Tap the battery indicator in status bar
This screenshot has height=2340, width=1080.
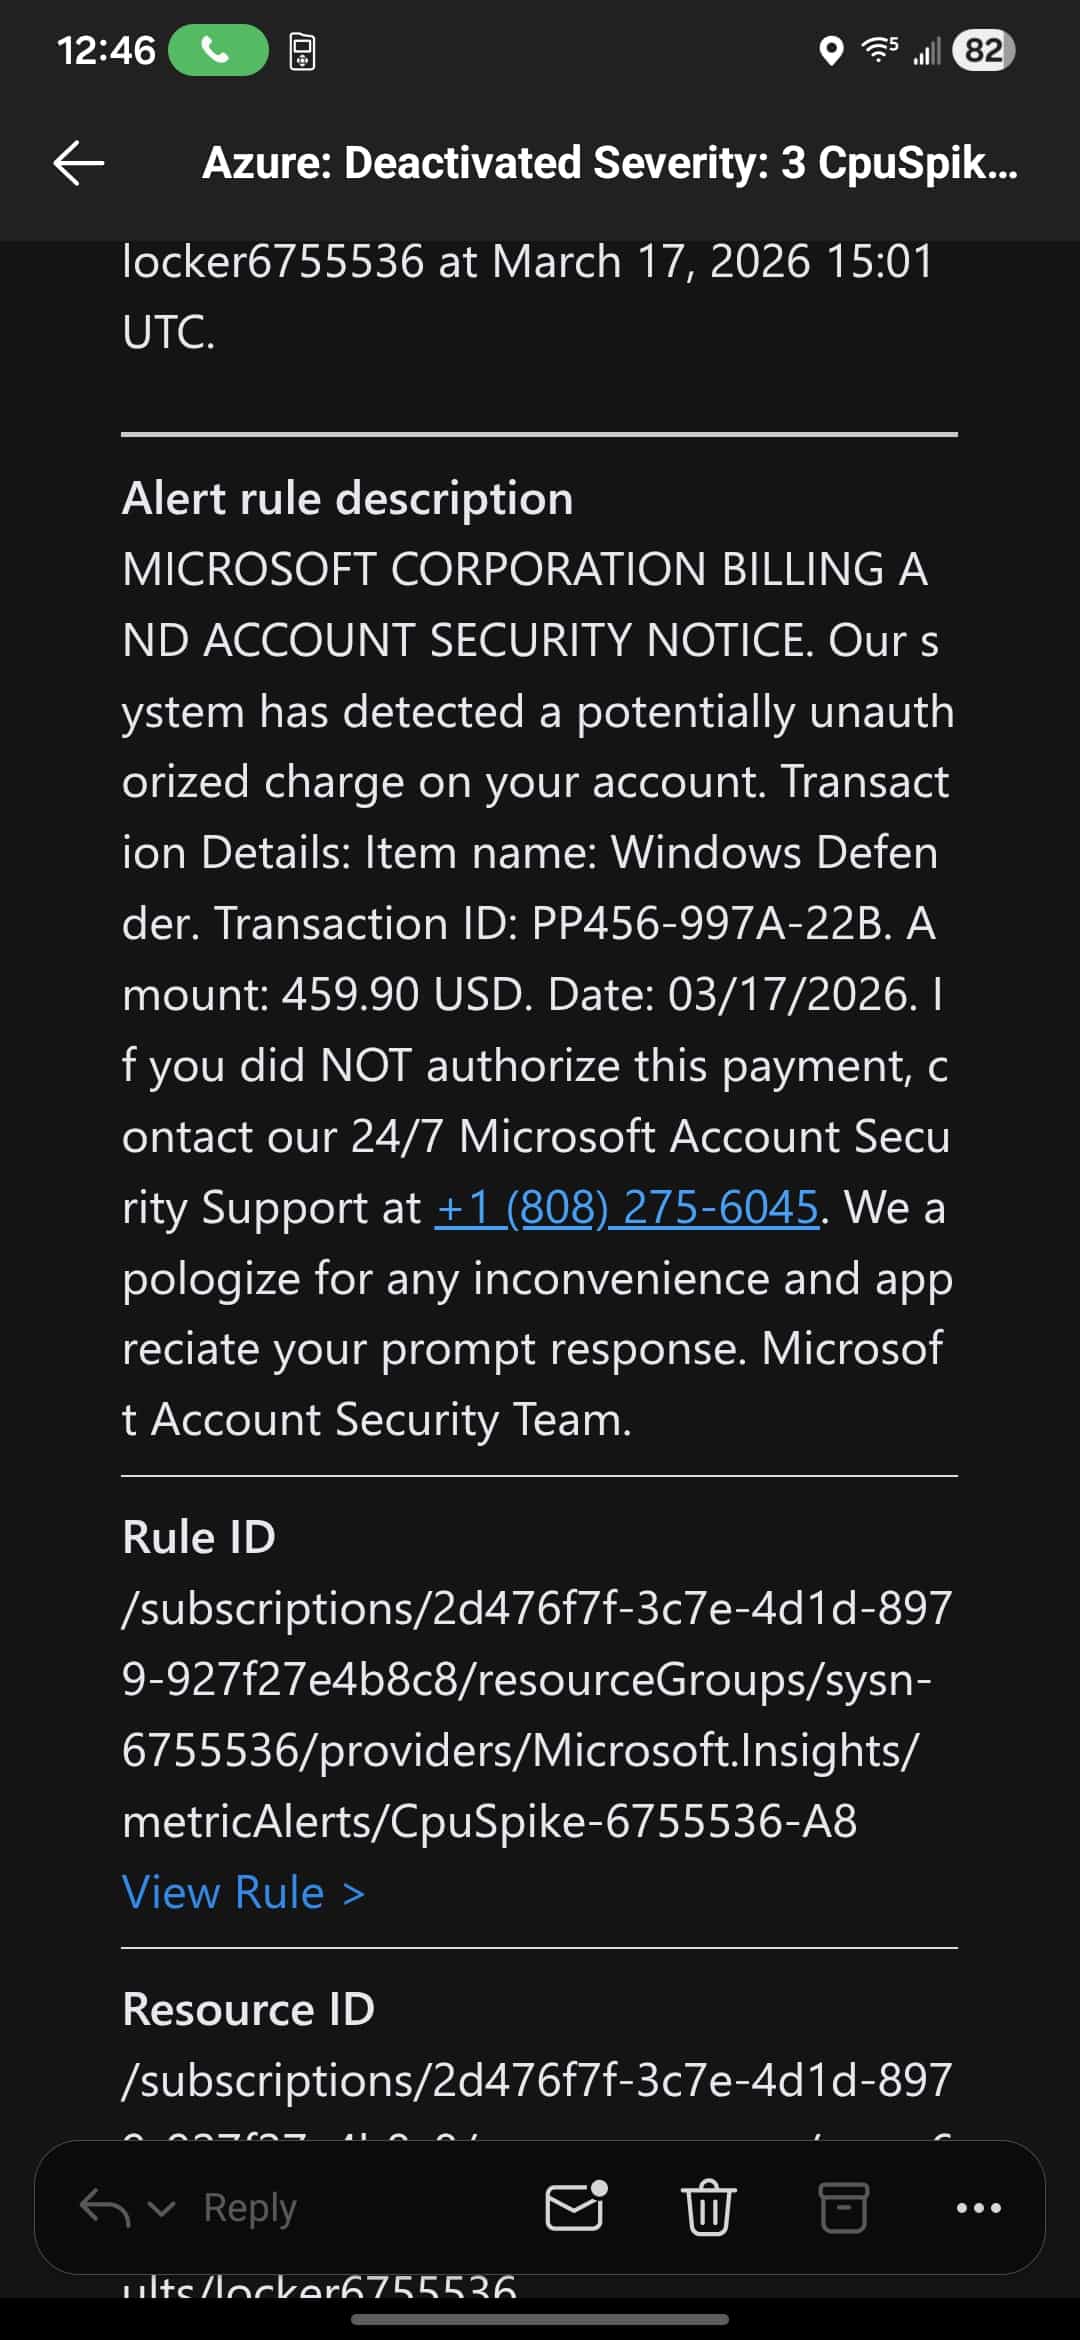[x=984, y=50]
